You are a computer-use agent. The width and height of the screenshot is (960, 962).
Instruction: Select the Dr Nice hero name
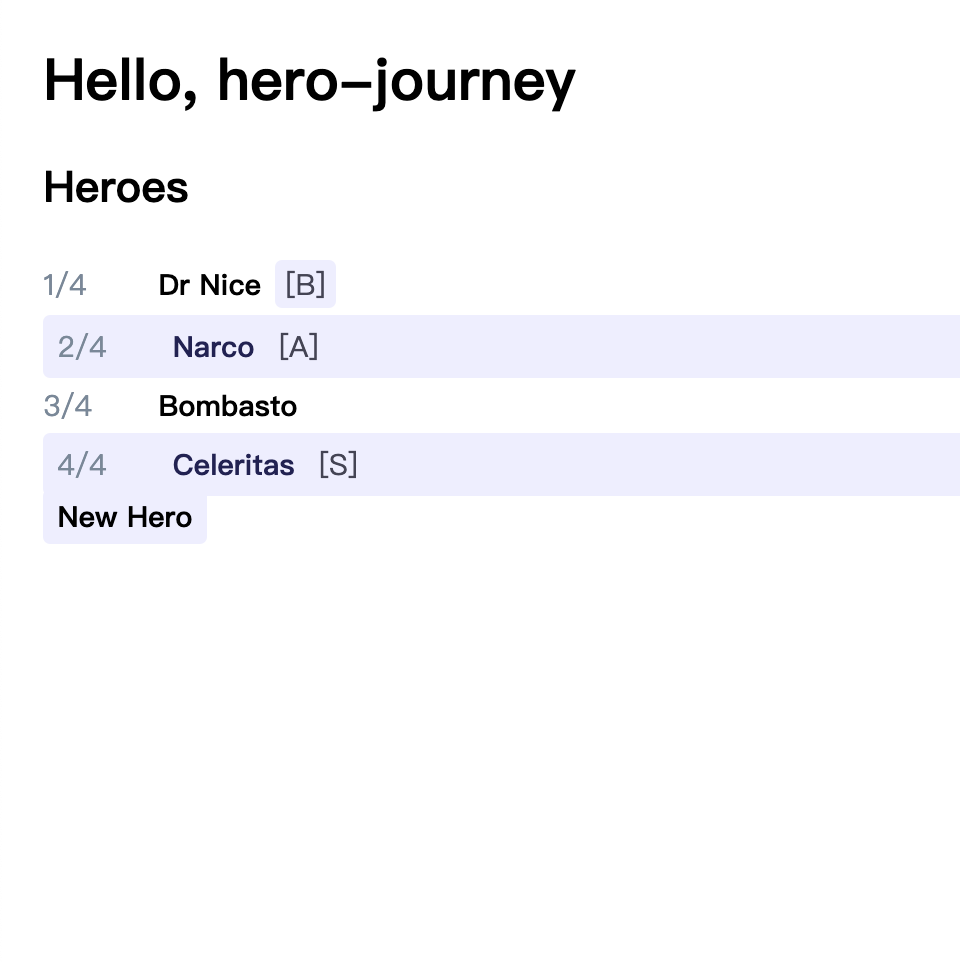click(210, 285)
